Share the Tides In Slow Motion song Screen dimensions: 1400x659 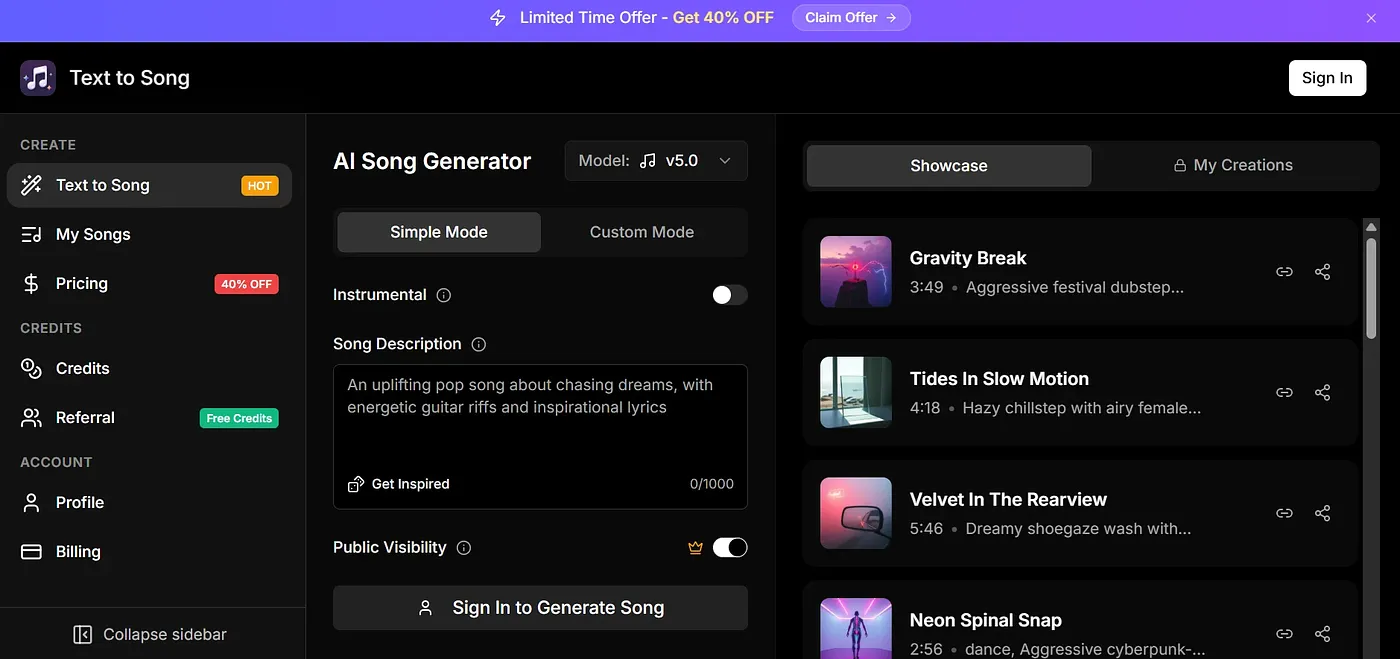[1322, 393]
